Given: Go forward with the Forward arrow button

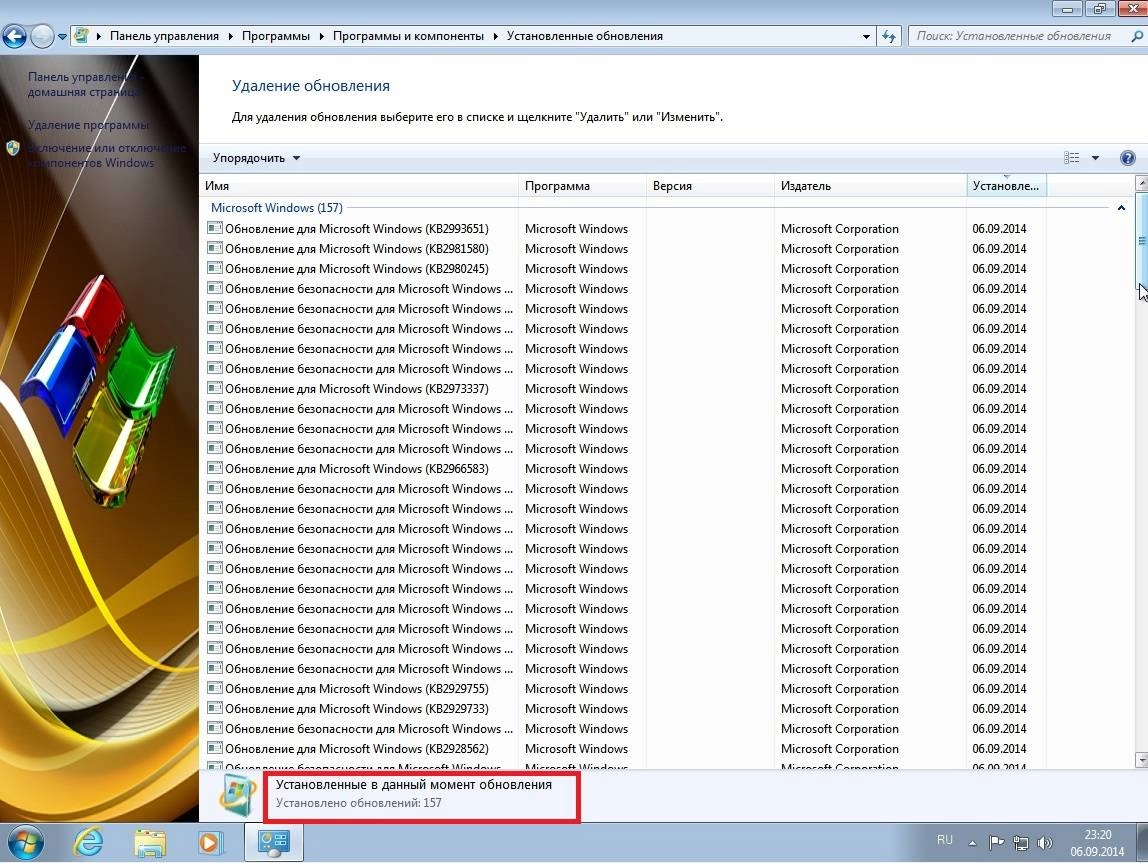Looking at the screenshot, I should pos(42,36).
